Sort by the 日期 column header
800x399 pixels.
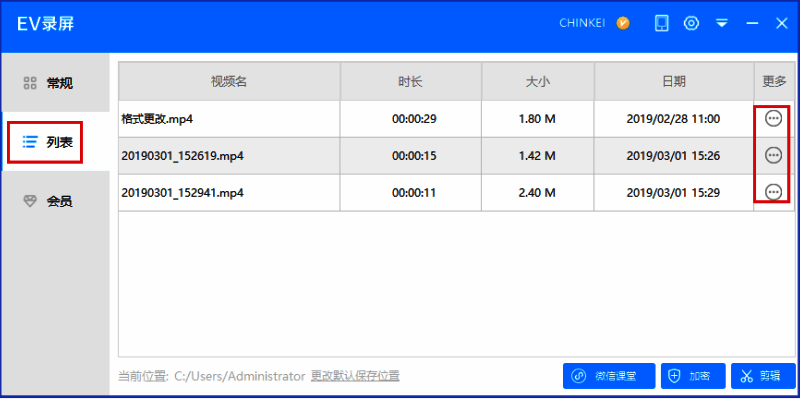(674, 82)
